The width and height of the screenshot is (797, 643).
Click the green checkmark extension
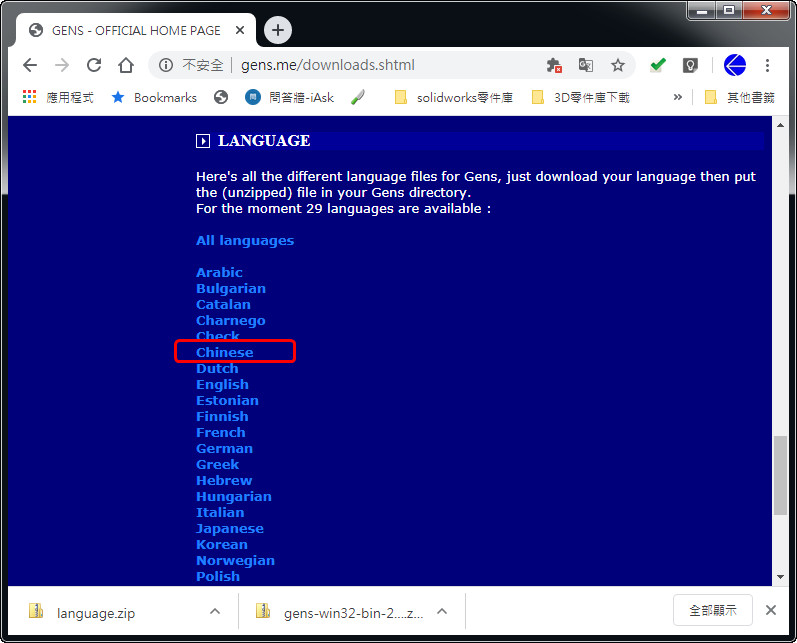[x=658, y=65]
